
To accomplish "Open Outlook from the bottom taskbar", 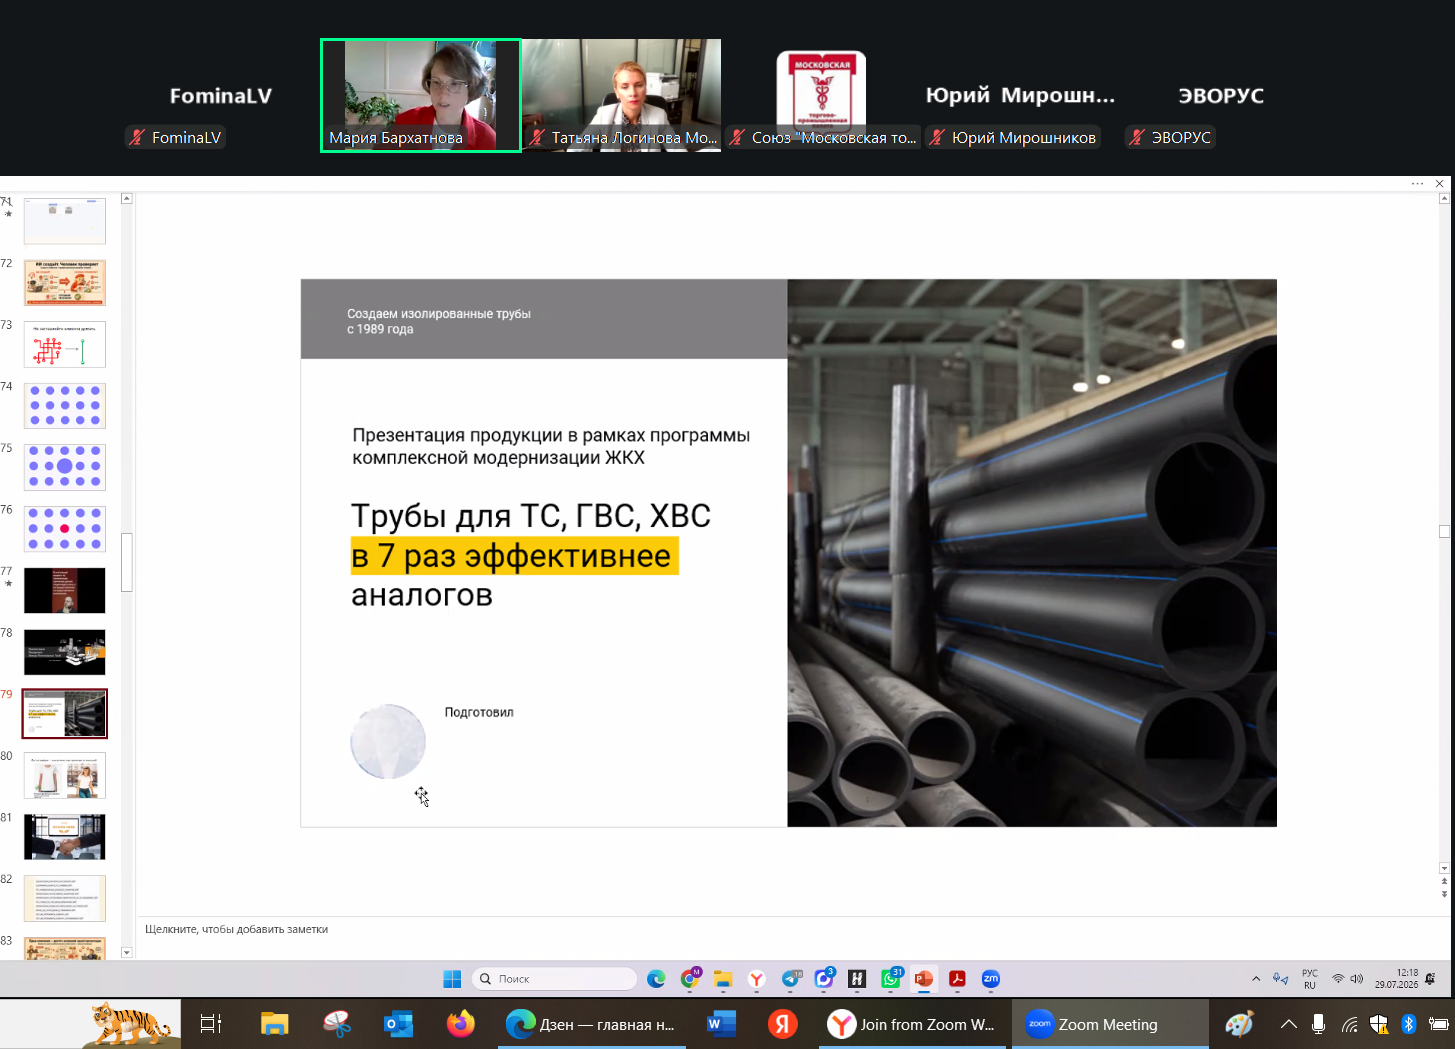I will [399, 1024].
